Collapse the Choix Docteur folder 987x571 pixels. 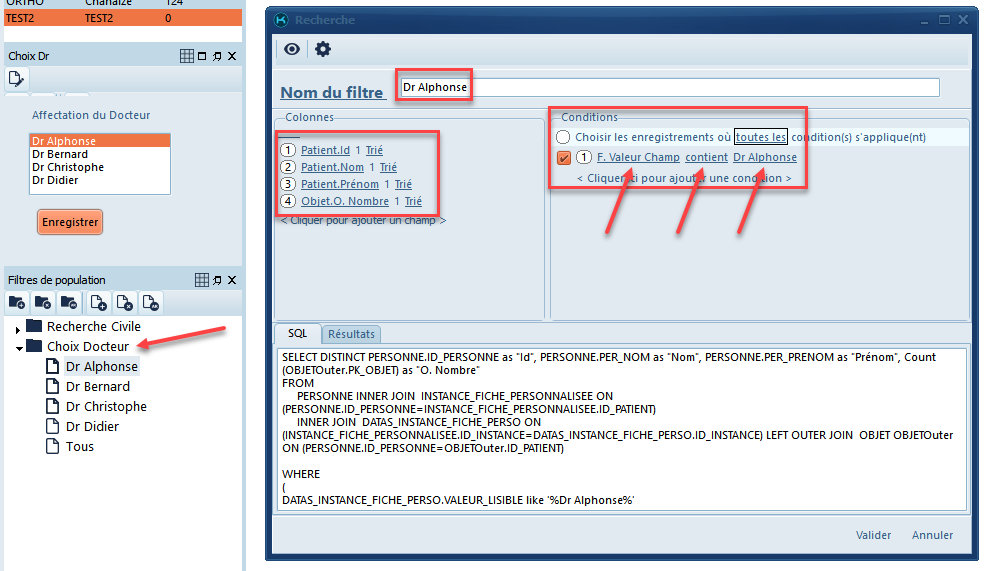click(18, 347)
